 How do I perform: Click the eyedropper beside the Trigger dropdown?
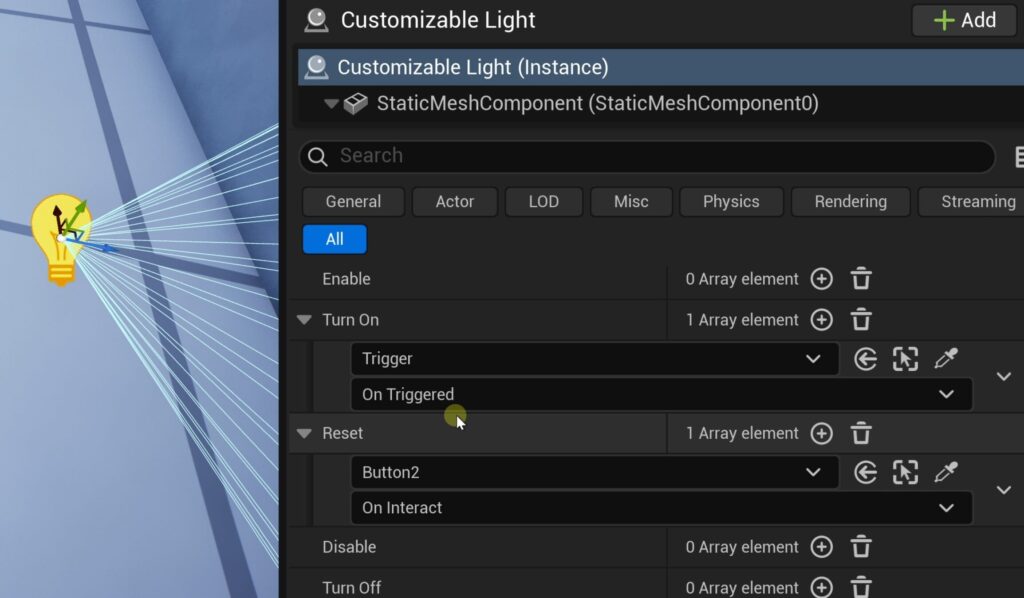[945, 359]
